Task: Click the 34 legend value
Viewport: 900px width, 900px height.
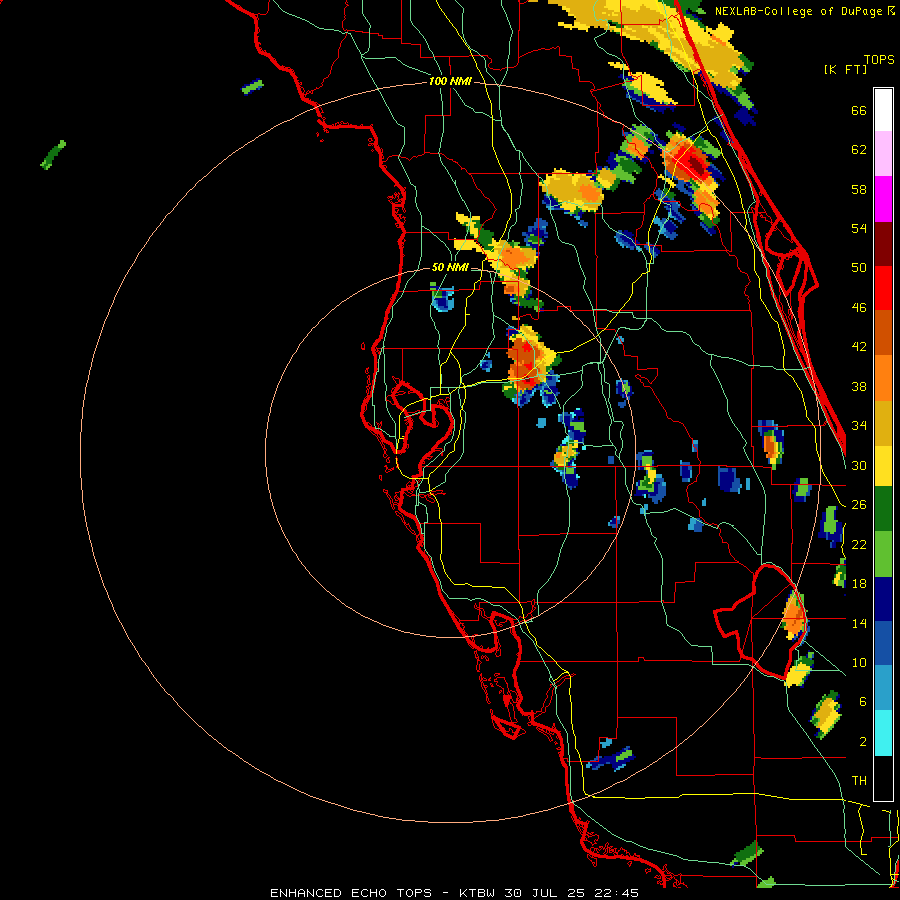Action: [x=859, y=425]
